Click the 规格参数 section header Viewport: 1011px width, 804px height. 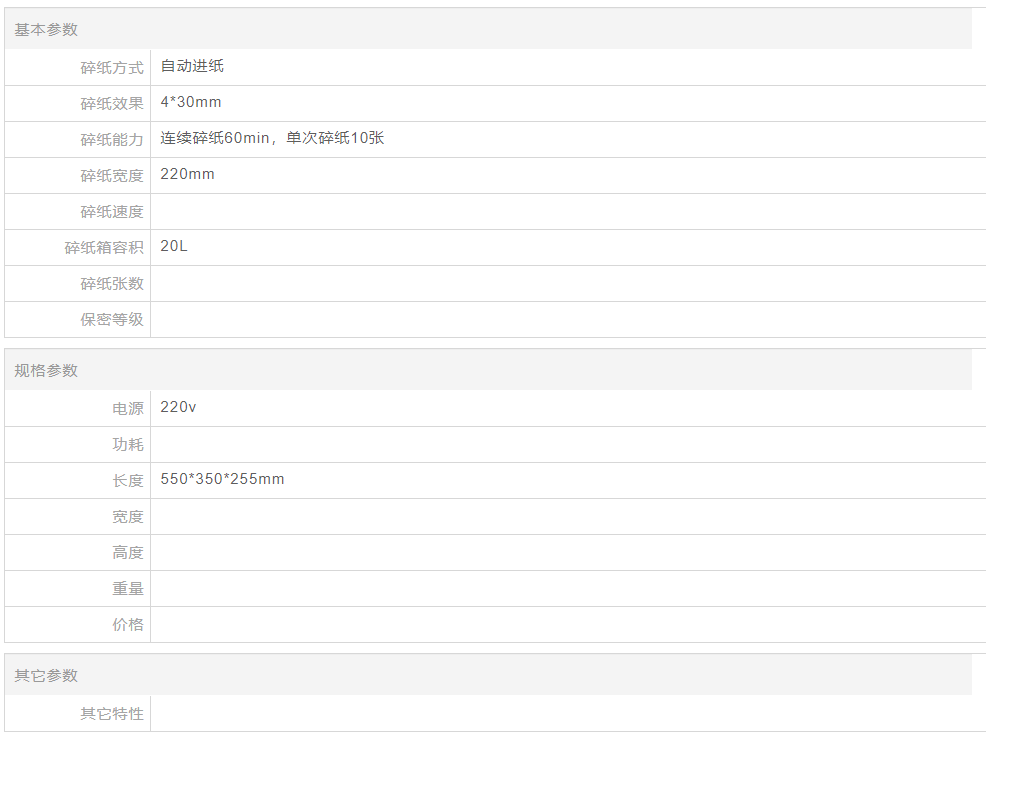tap(46, 371)
